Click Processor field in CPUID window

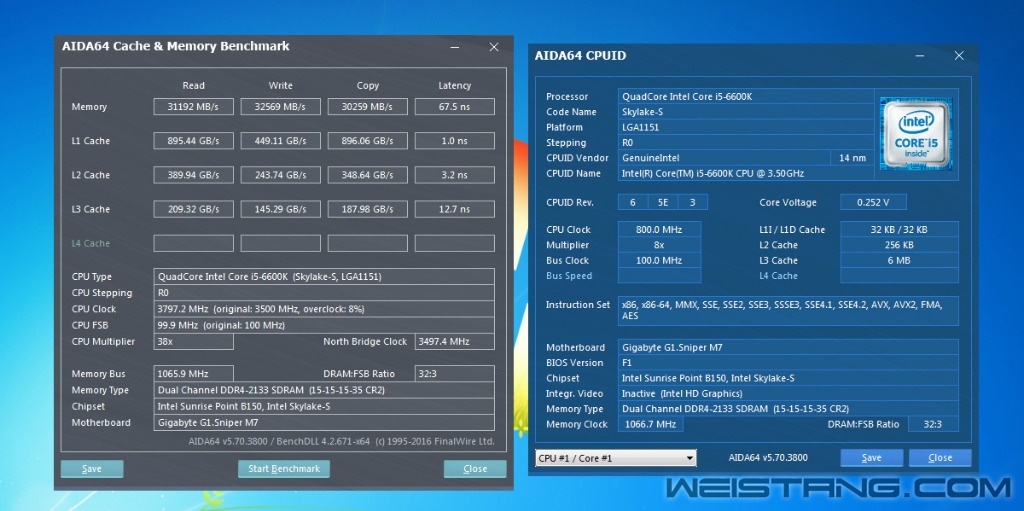[746, 97]
